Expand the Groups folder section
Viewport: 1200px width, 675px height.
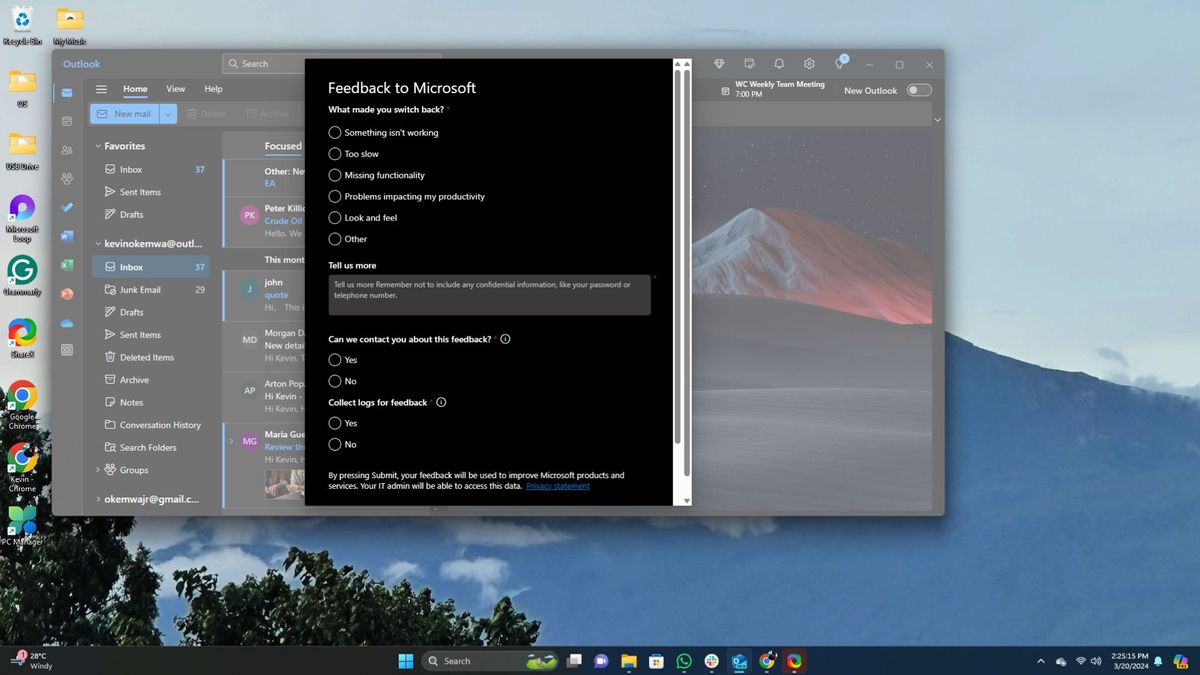coord(97,469)
